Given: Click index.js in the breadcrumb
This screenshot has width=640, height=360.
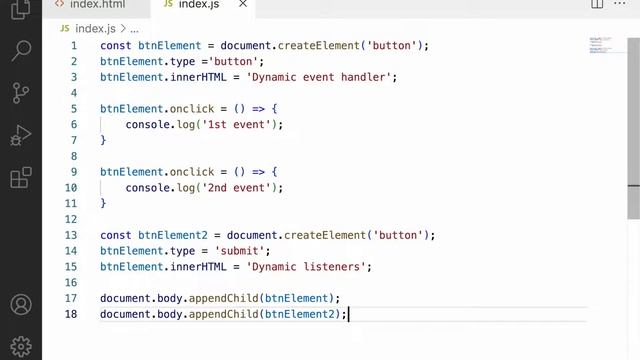Looking at the screenshot, I should coord(95,29).
